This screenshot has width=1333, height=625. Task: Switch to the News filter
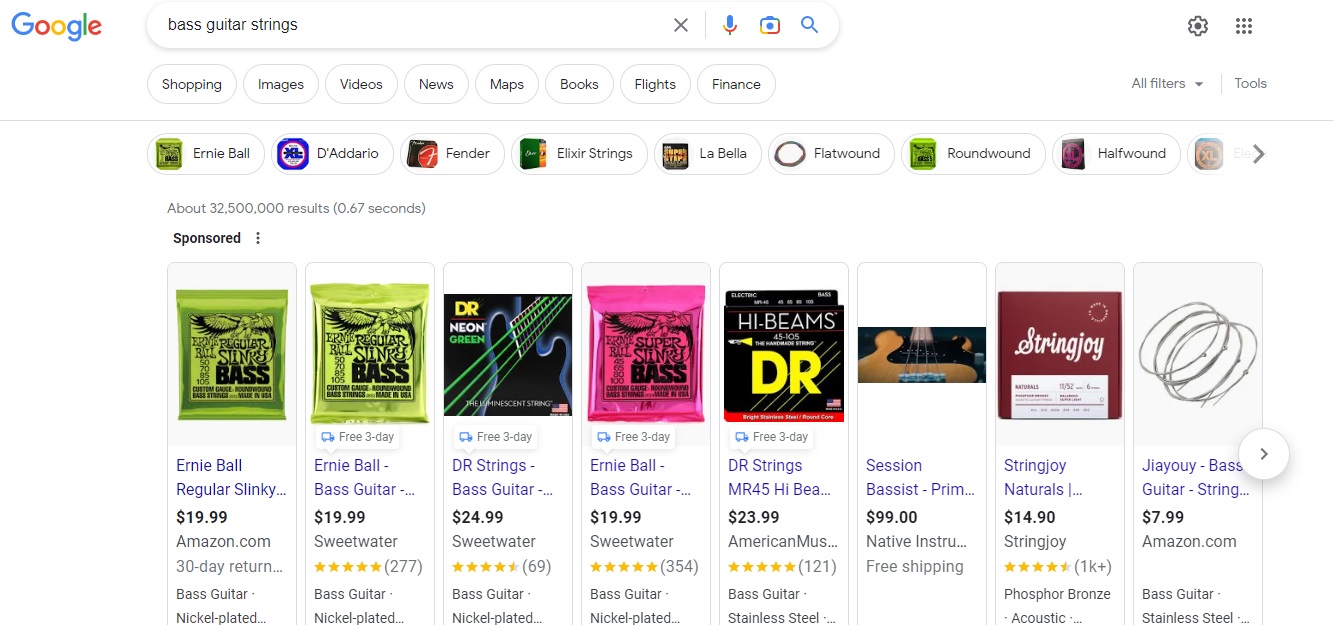click(436, 84)
